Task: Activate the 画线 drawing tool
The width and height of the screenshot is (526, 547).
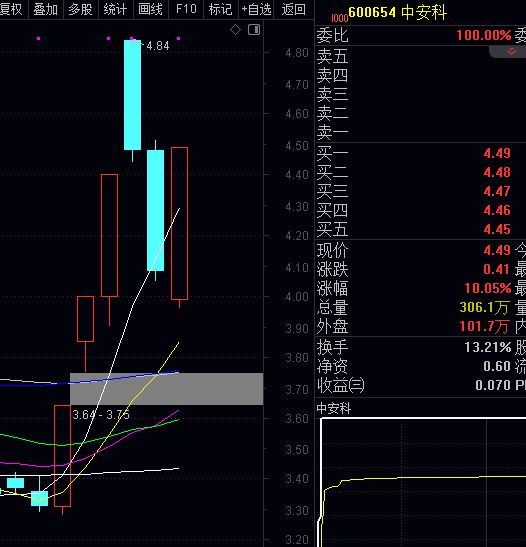Action: click(150, 9)
